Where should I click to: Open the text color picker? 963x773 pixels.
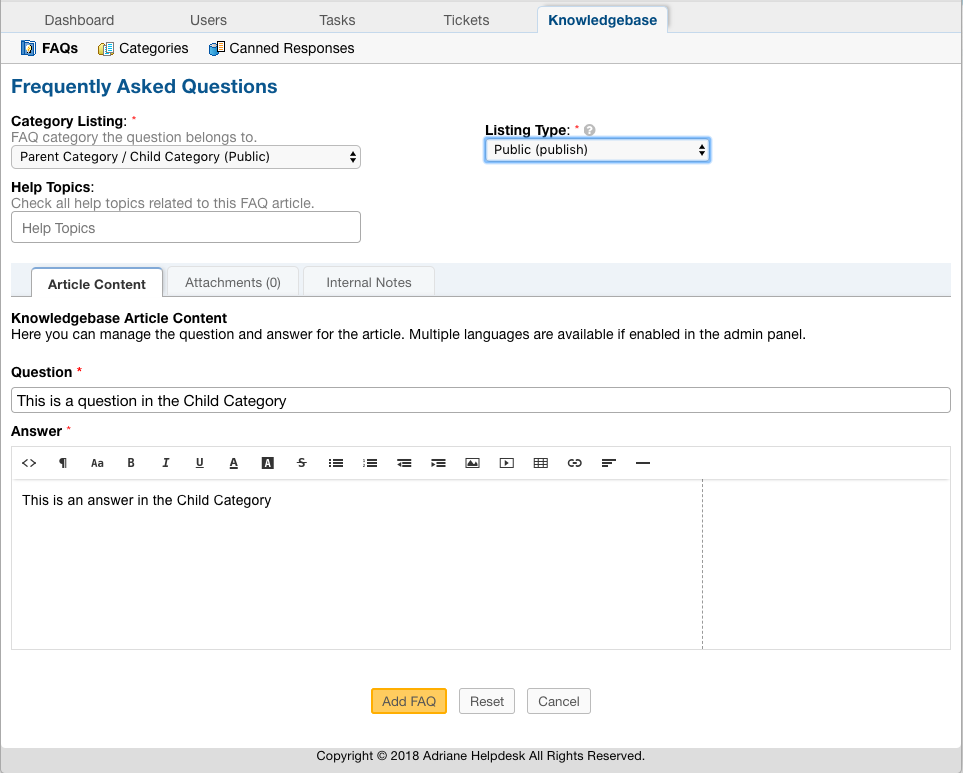coord(234,463)
